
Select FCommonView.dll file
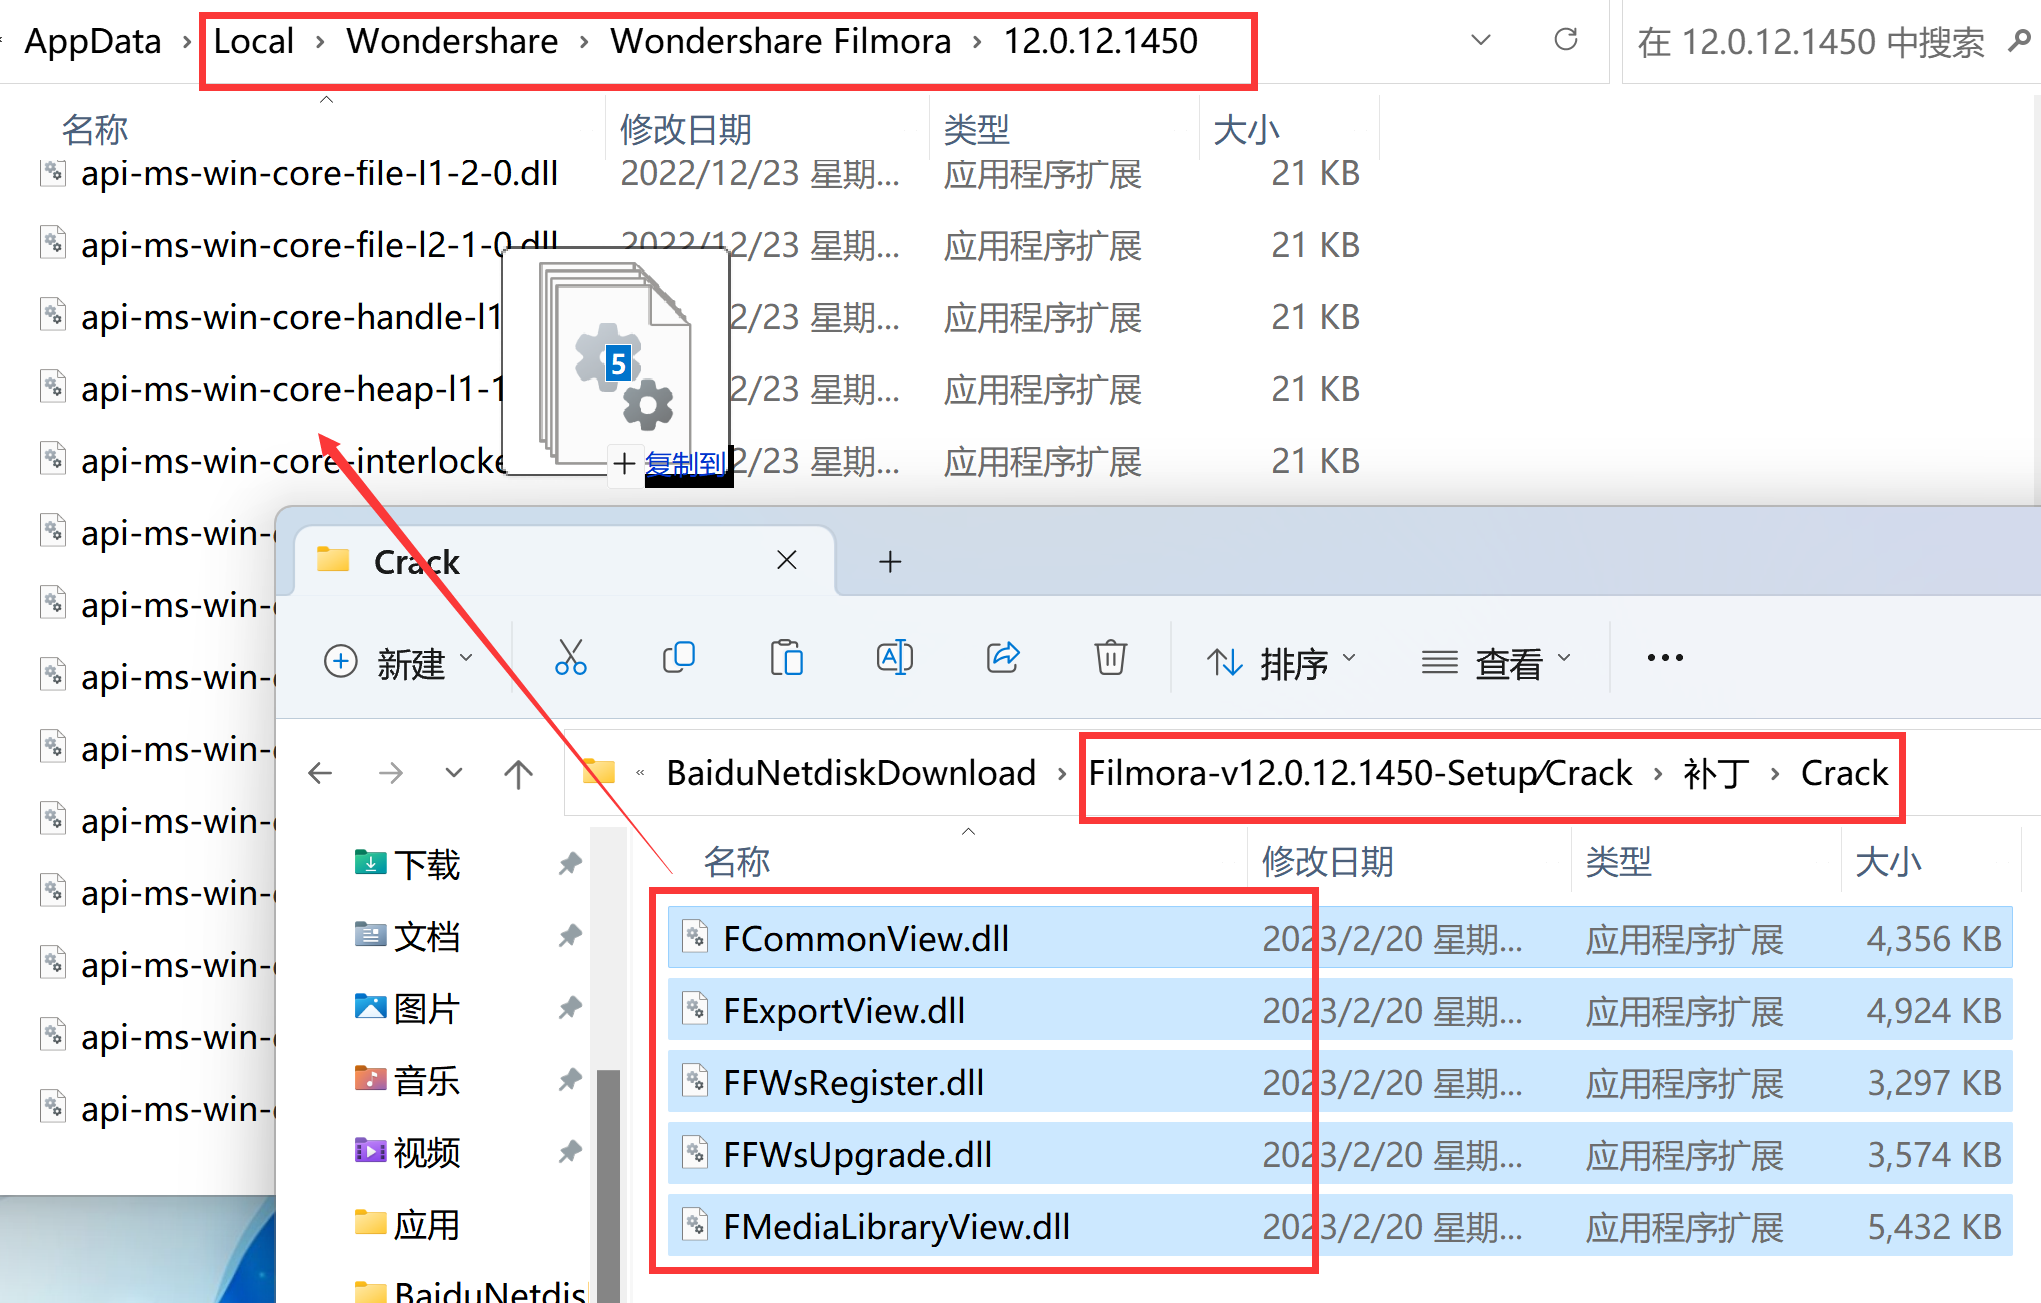tap(1340, 938)
